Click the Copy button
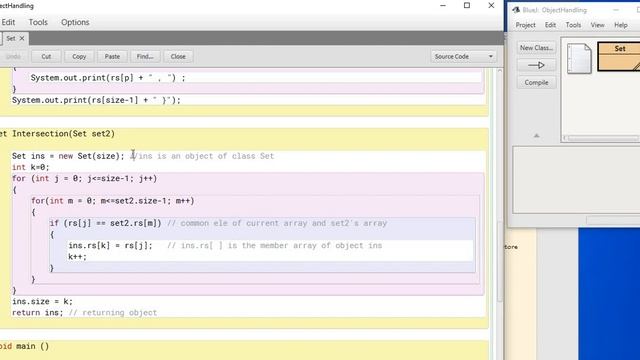 coord(79,57)
